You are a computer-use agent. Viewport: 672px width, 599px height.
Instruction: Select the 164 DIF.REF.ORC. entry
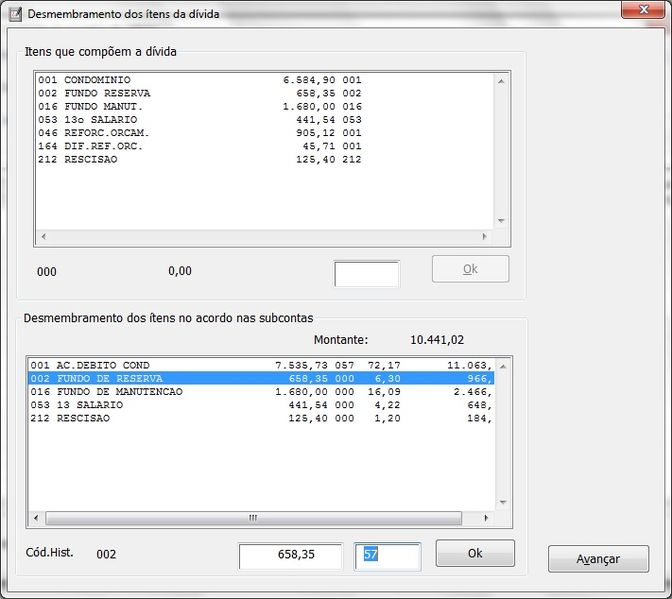coord(200,146)
